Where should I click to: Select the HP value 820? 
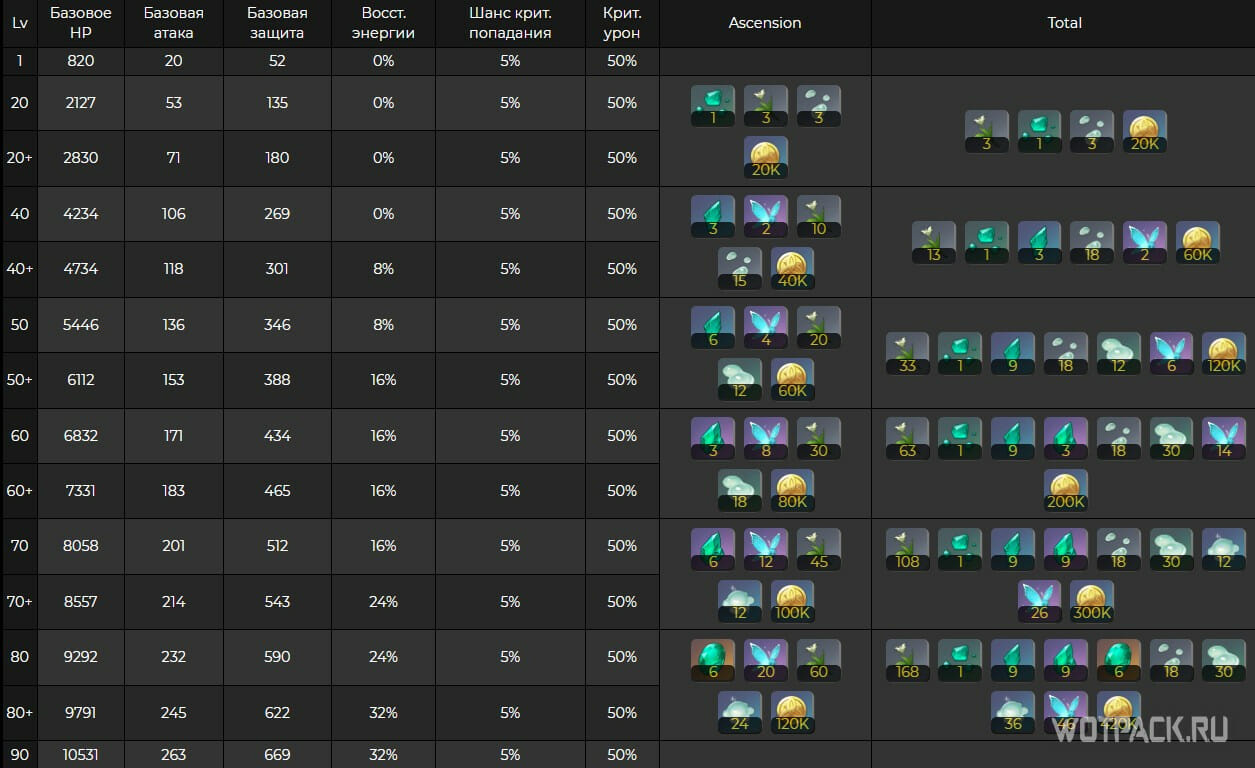coord(81,61)
